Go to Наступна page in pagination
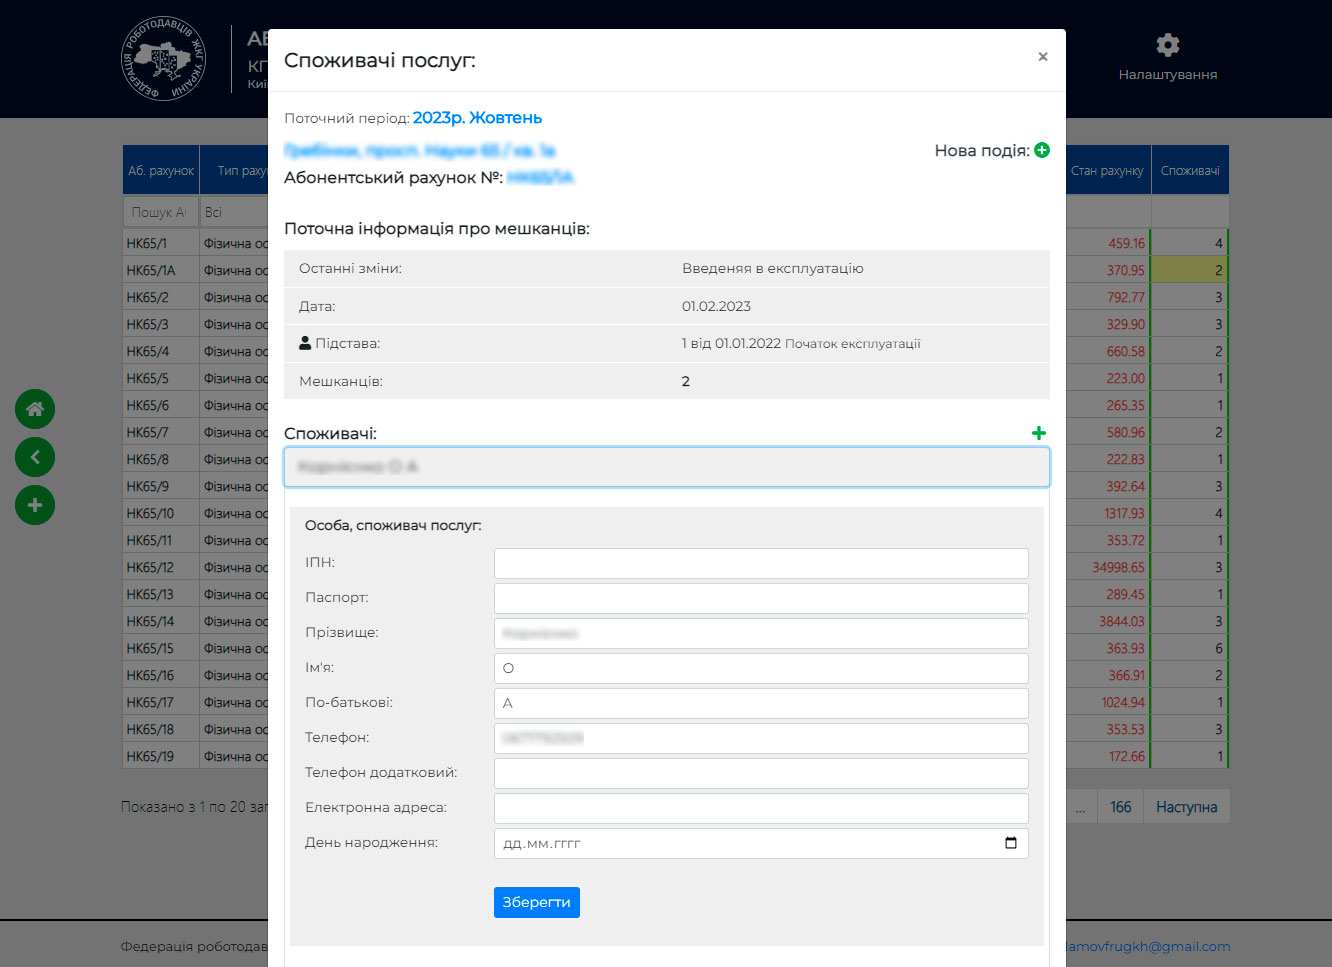1332x967 pixels. 1186,807
